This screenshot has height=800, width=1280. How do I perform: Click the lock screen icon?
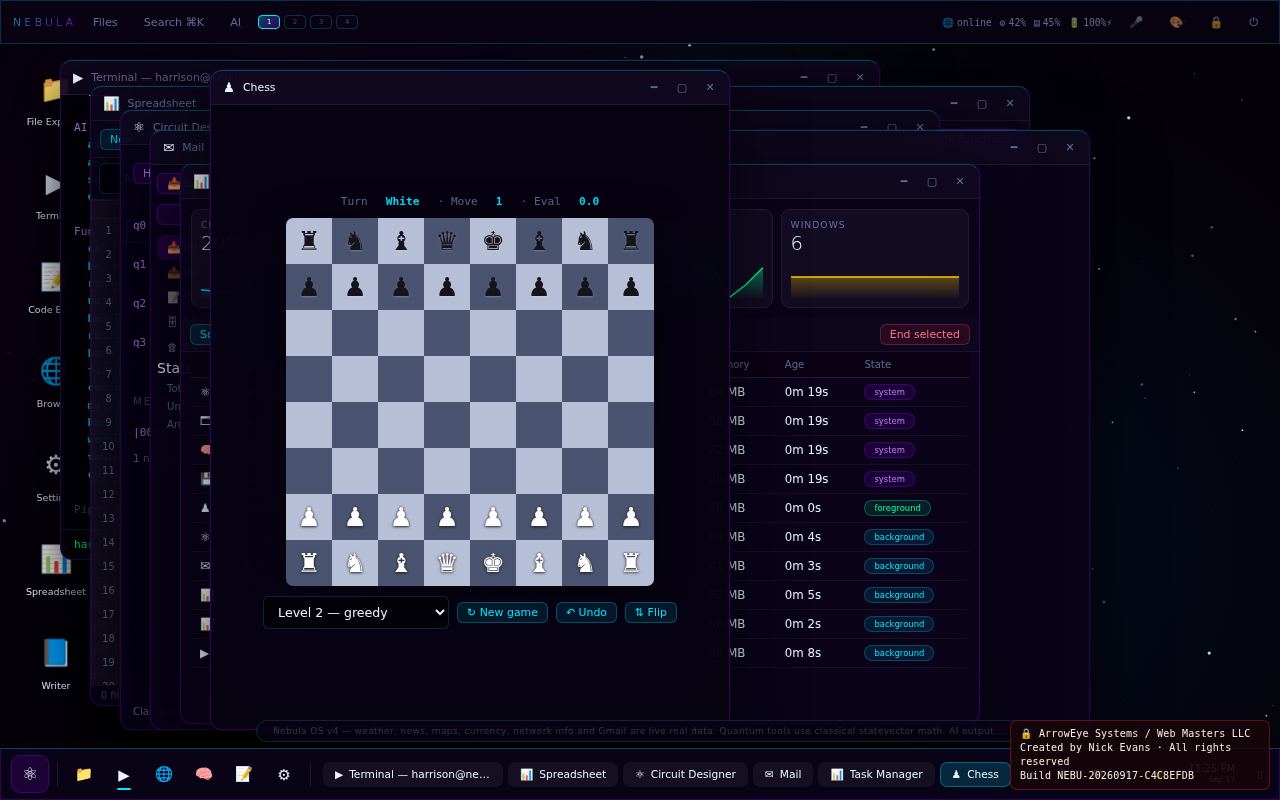point(1216,22)
